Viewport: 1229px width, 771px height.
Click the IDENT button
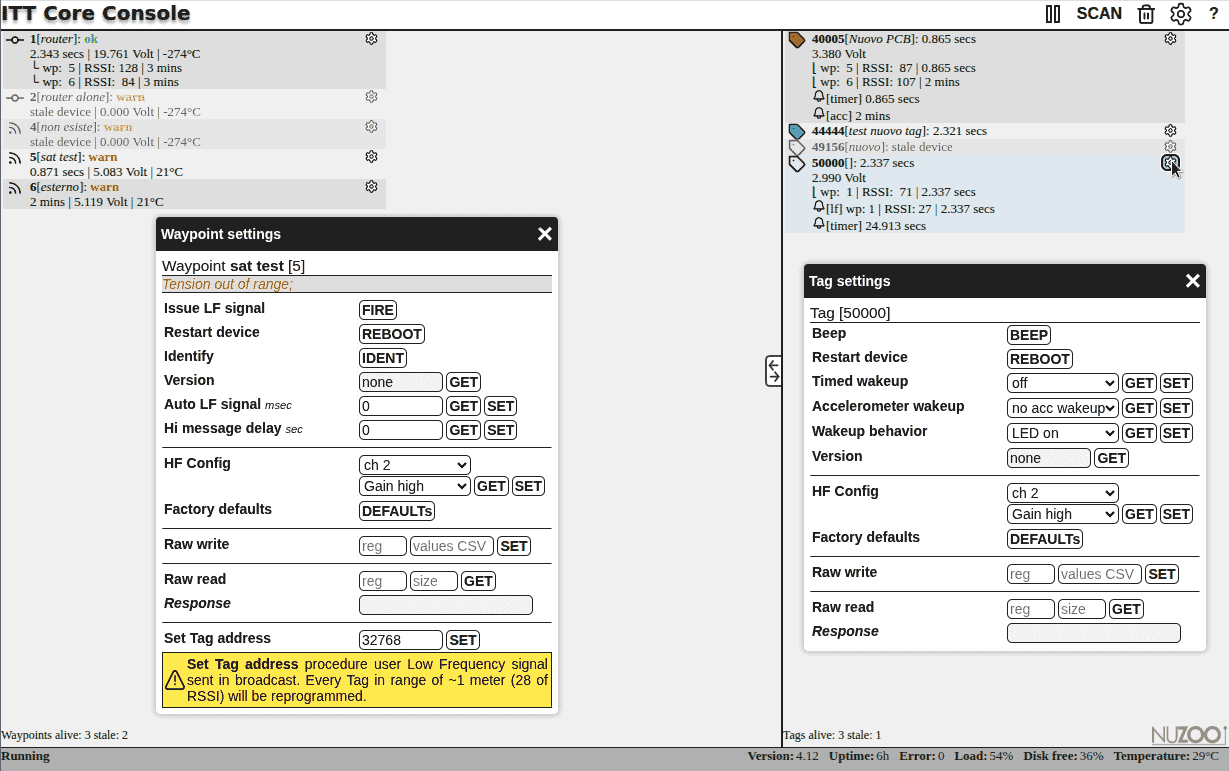click(383, 358)
